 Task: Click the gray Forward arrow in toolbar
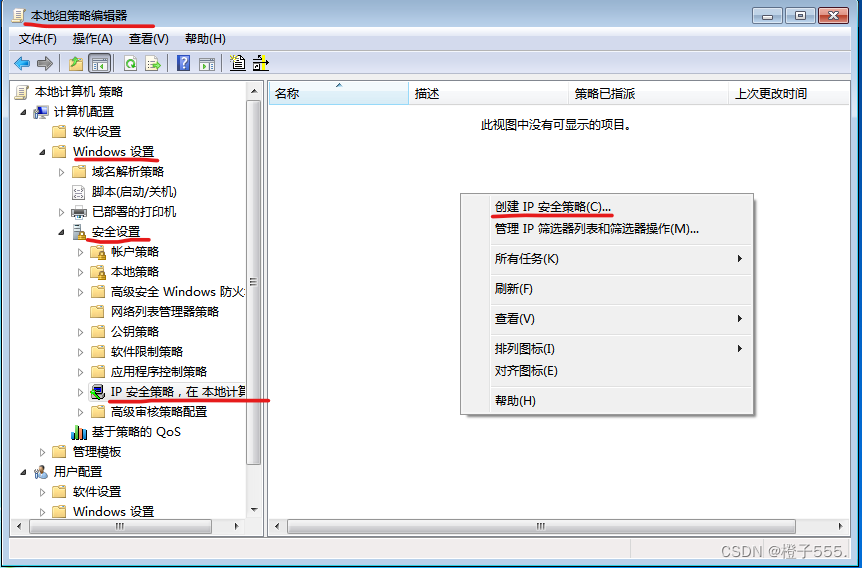click(x=45, y=64)
